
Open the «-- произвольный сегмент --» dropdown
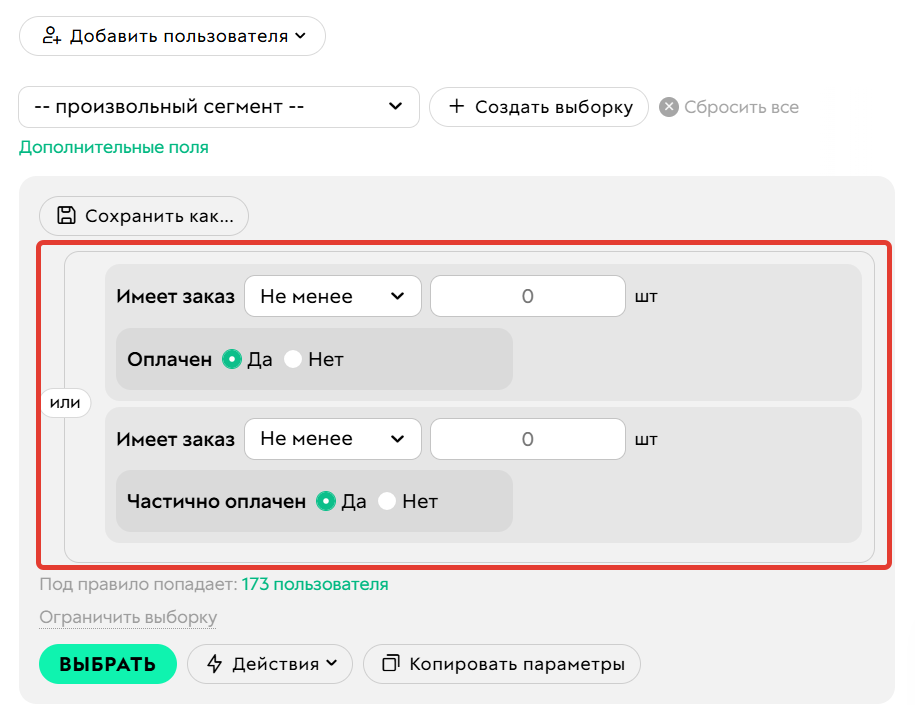(x=219, y=107)
